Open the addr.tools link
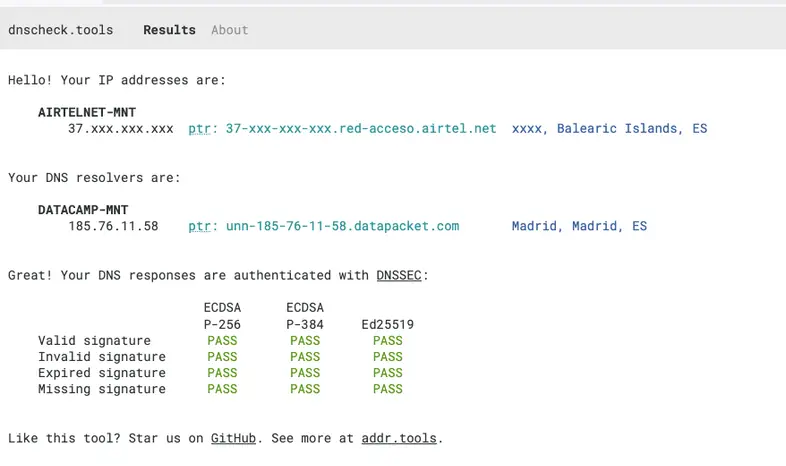Screen dimensions: 786x466 click(x=399, y=438)
